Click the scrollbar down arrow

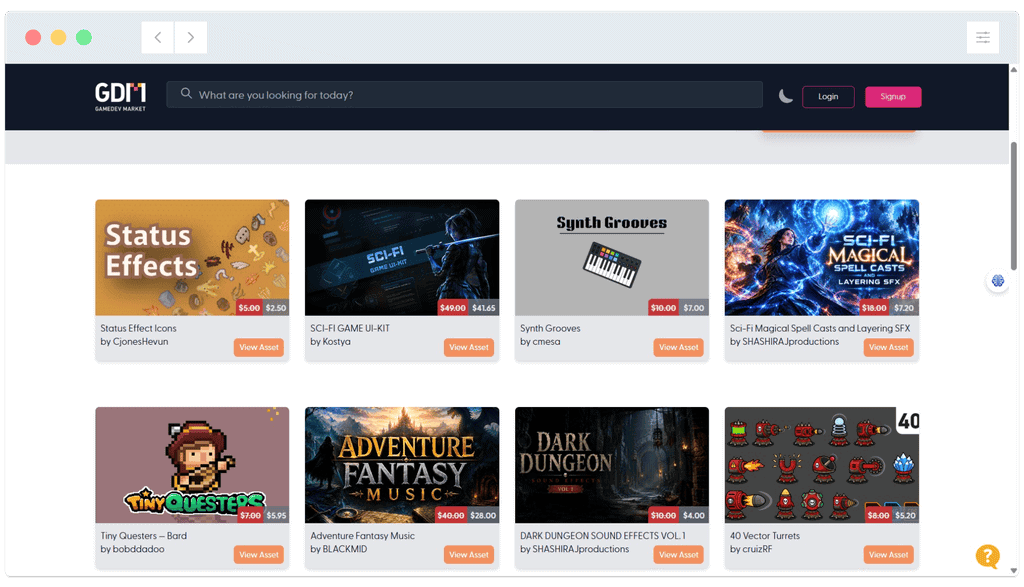(x=1014, y=571)
